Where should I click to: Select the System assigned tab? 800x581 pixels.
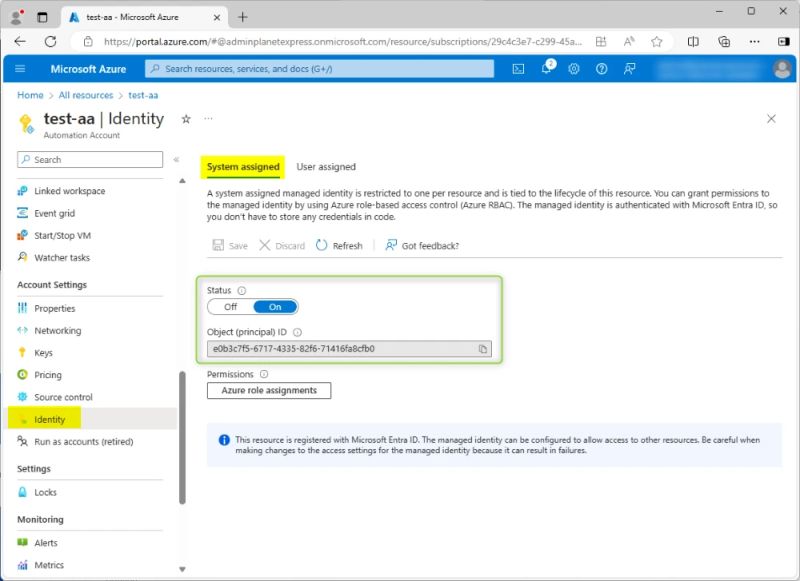click(x=240, y=166)
